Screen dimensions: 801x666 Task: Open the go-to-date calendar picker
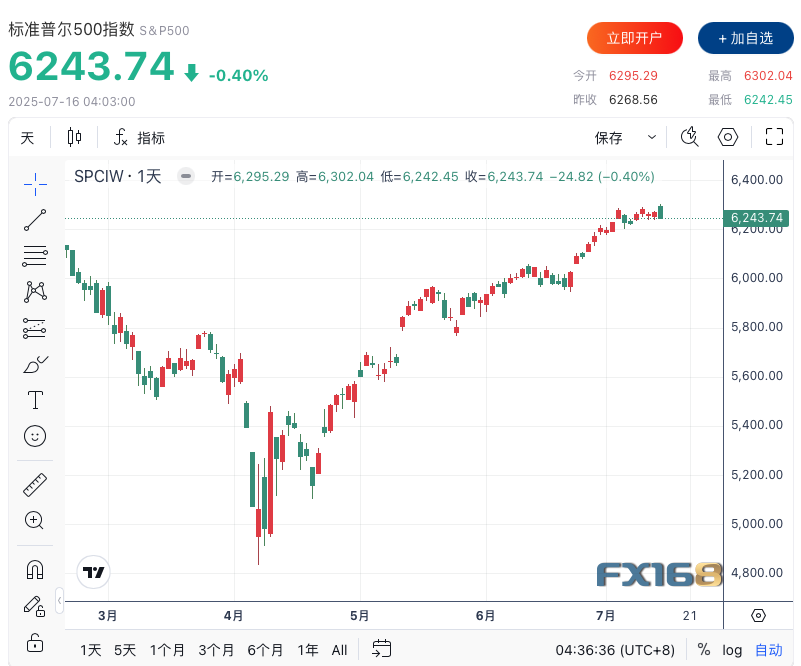click(x=381, y=650)
